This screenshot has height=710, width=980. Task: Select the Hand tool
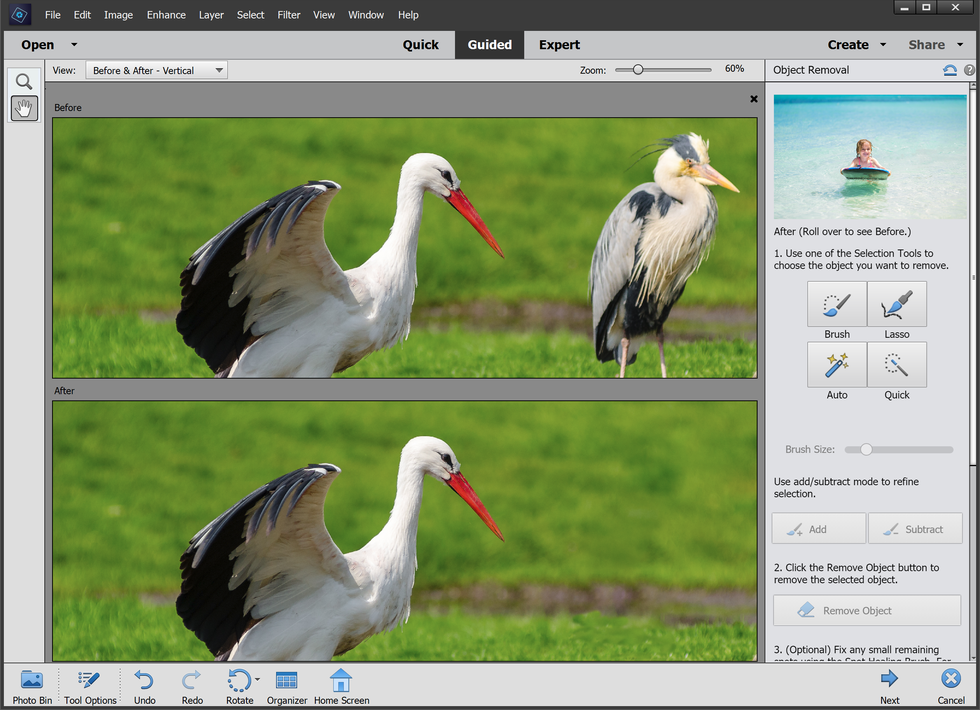click(24, 108)
